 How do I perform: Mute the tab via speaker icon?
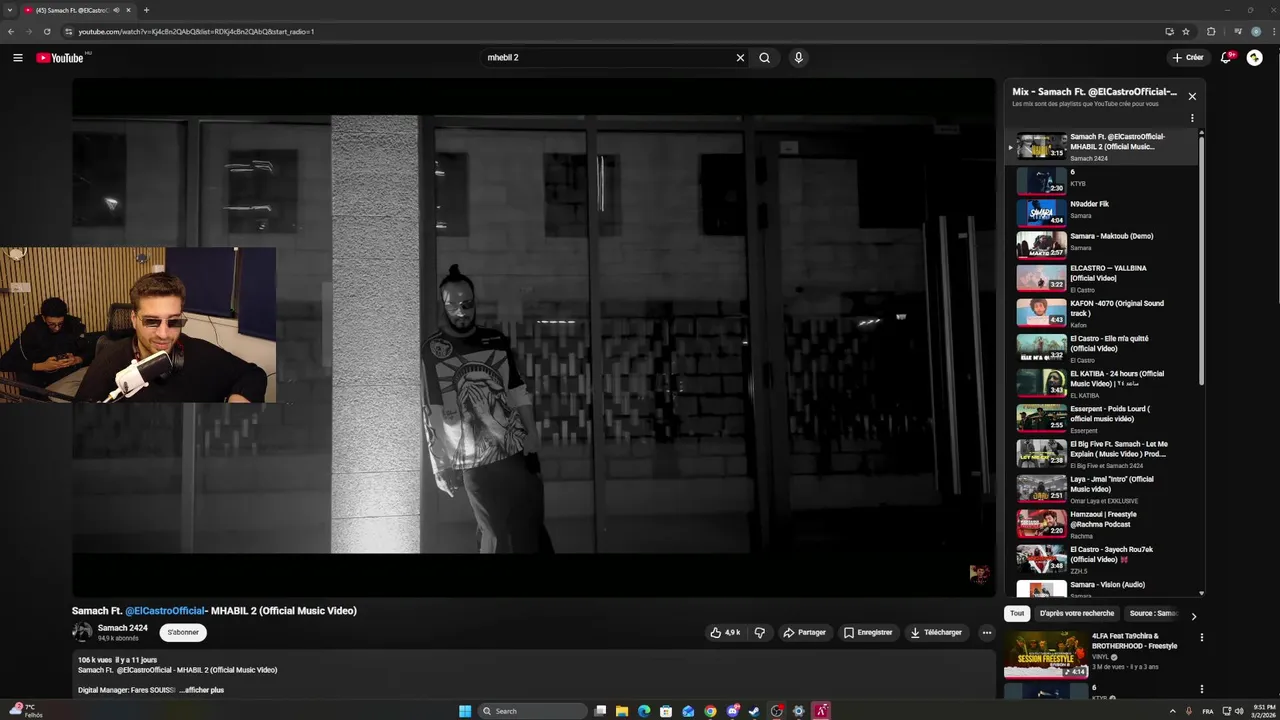tap(116, 10)
